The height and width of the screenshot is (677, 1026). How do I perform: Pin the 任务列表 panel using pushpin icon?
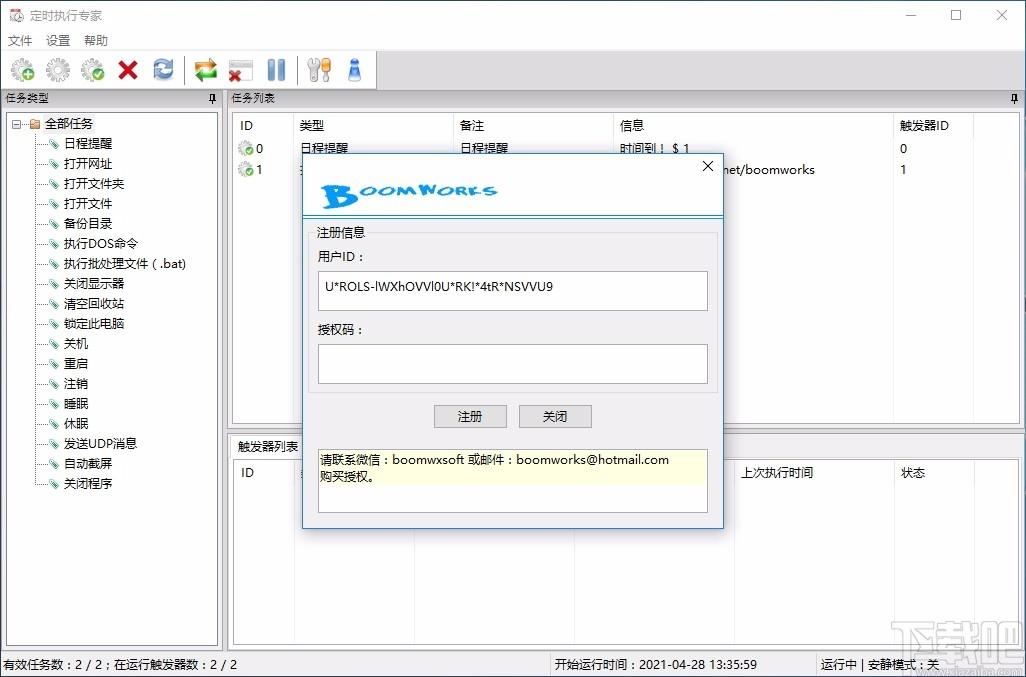pos(1014,98)
